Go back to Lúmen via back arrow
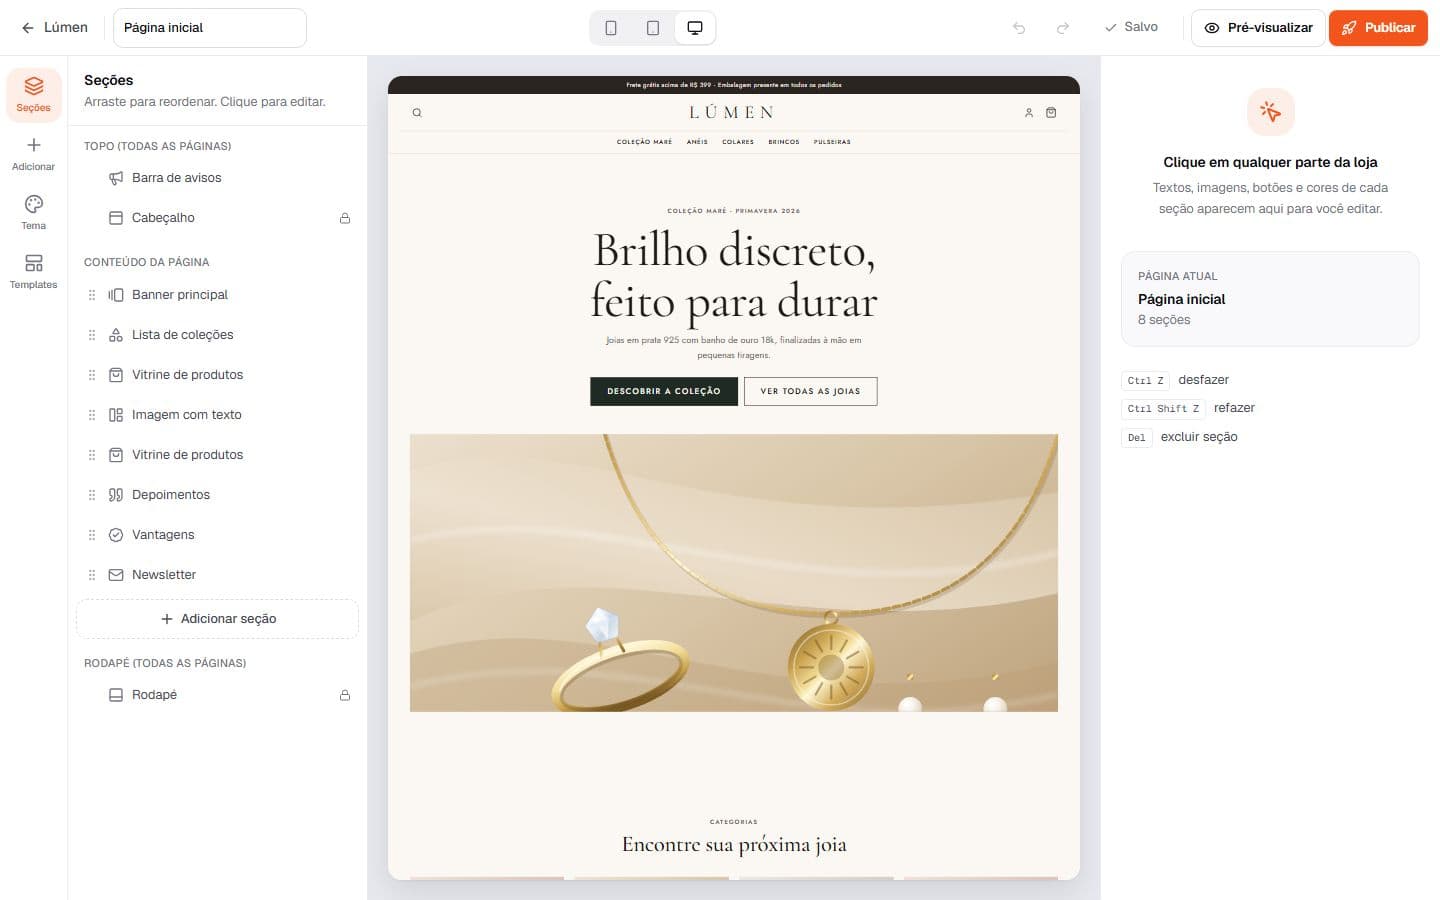 (54, 28)
